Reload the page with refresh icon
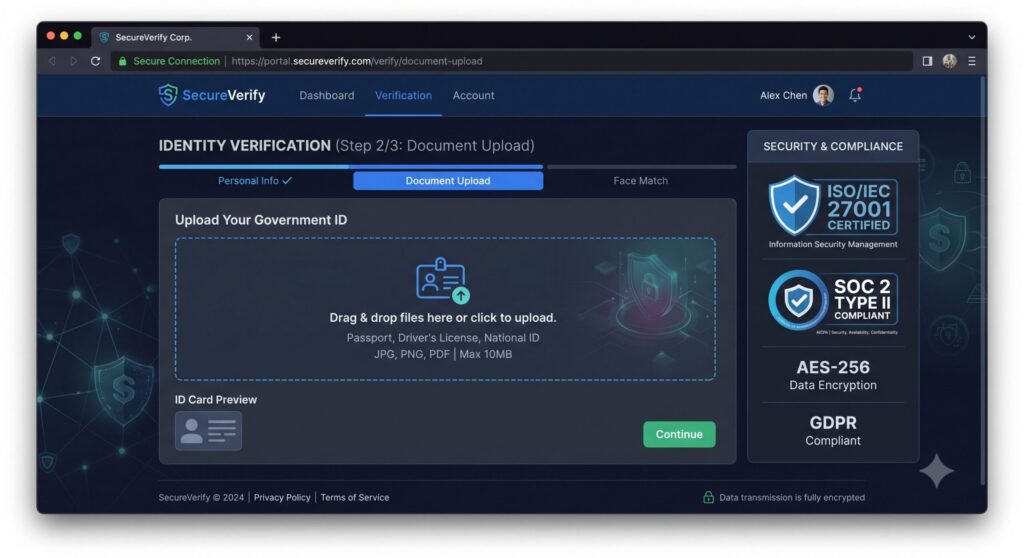Viewport: 1024px width, 558px height. pos(95,61)
